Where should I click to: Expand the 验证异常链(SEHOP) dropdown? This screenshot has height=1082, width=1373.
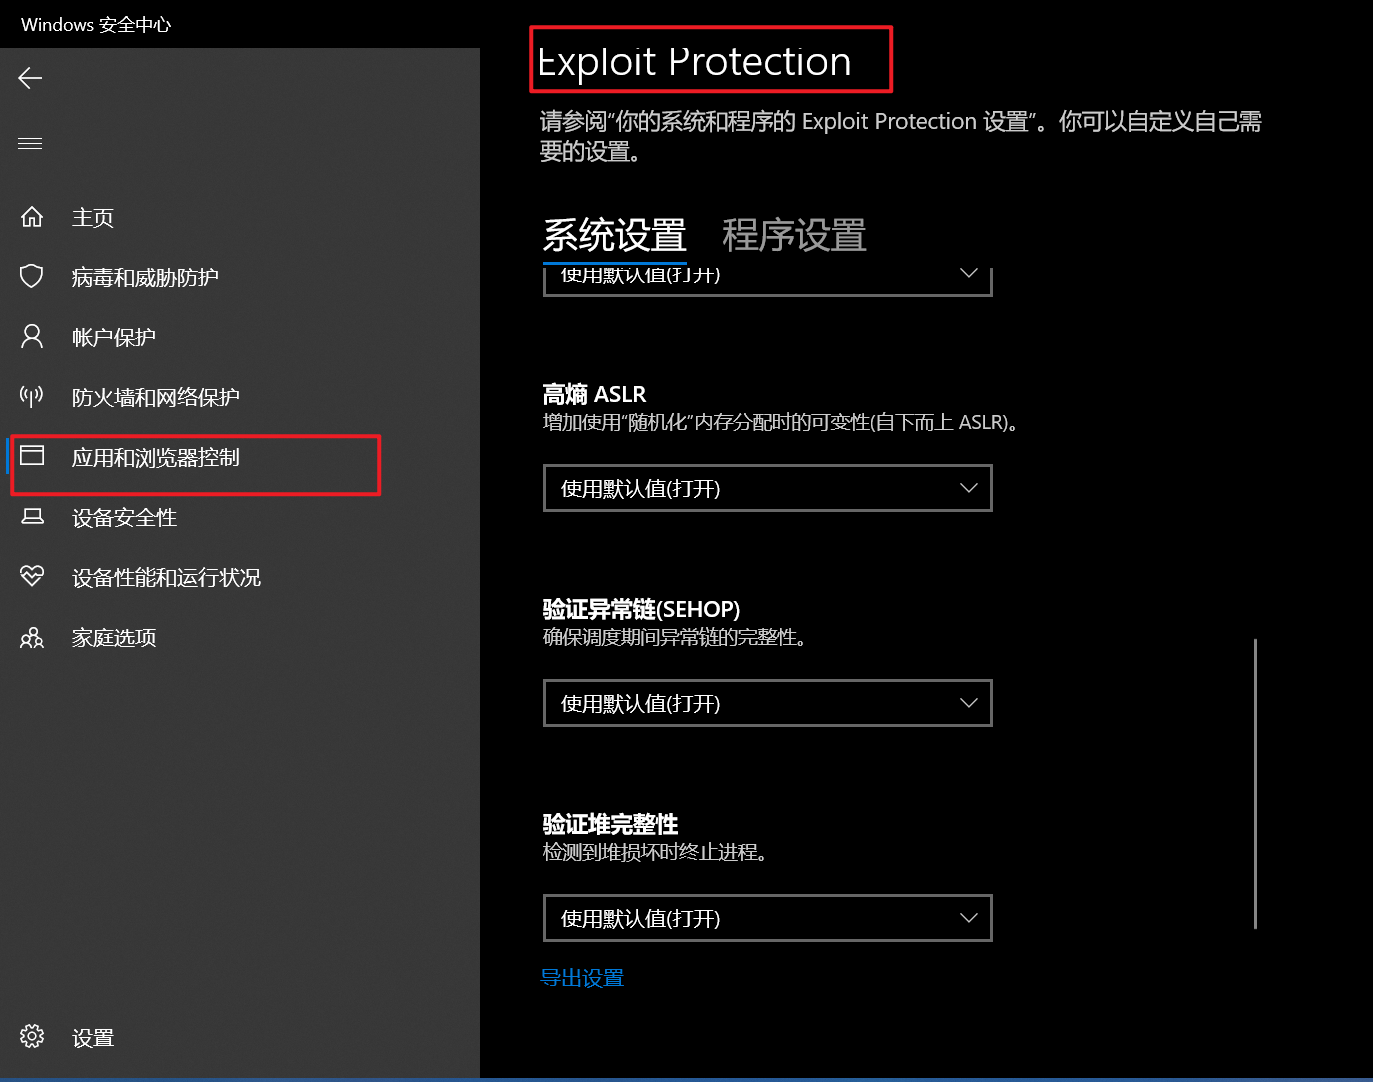767,703
